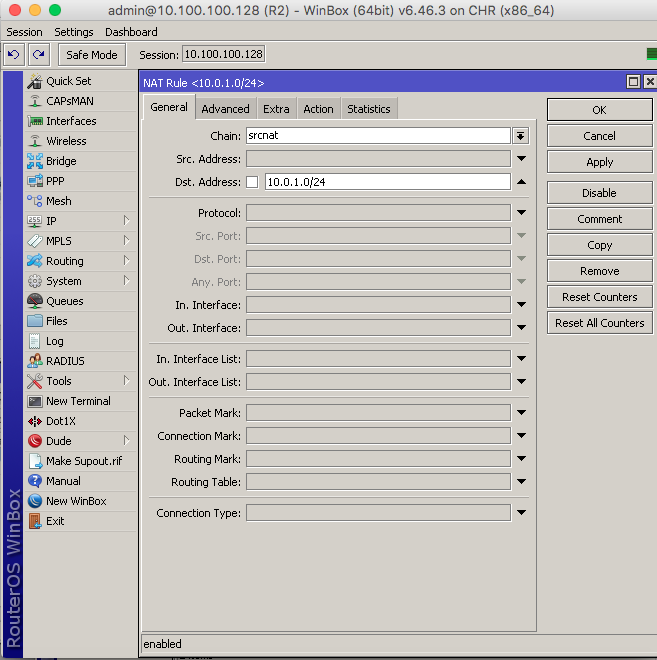The image size is (657, 660).
Task: Click the New WinBox icon
Action: pos(35,501)
